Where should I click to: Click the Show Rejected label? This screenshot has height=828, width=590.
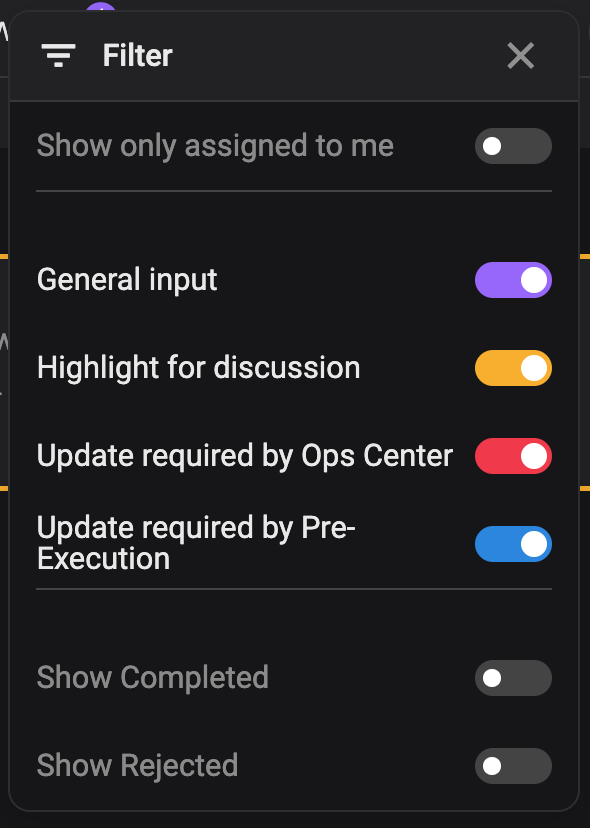pos(137,765)
